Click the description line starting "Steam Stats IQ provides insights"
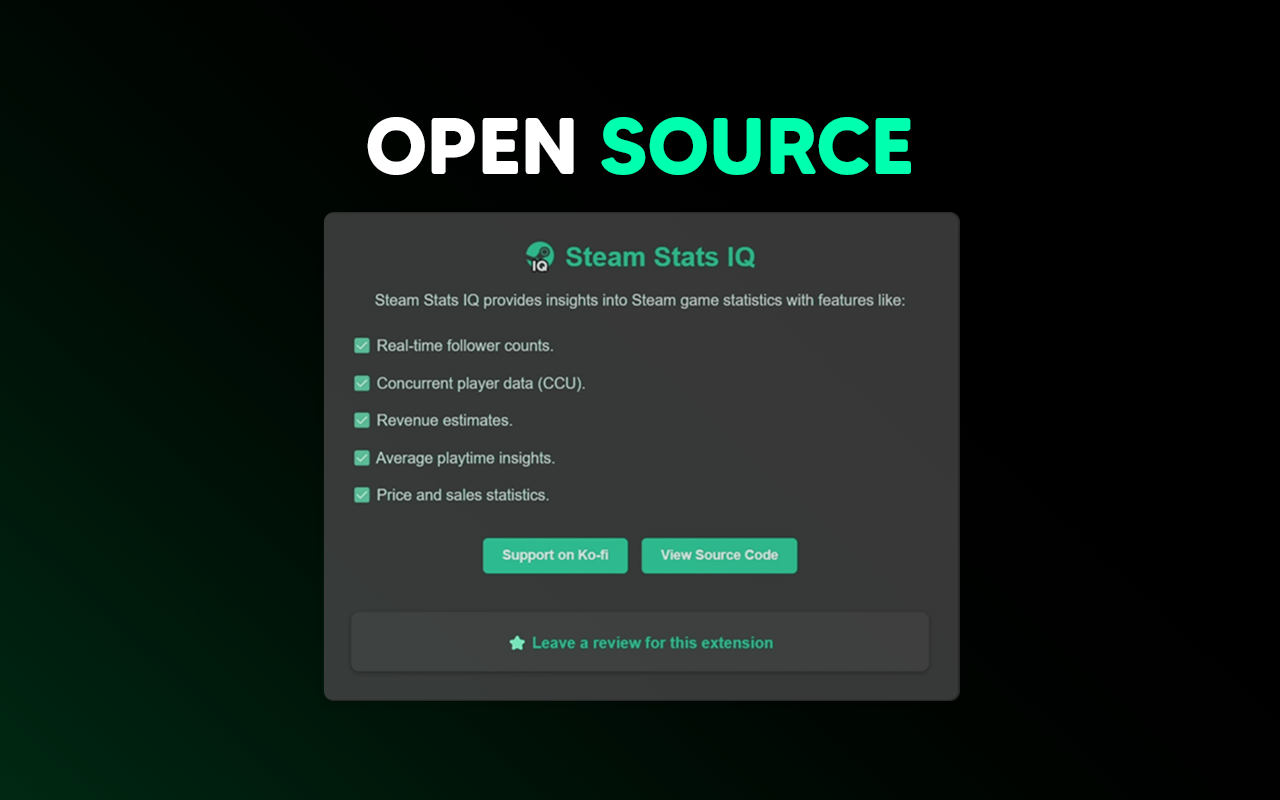This screenshot has height=800, width=1280. [x=640, y=300]
